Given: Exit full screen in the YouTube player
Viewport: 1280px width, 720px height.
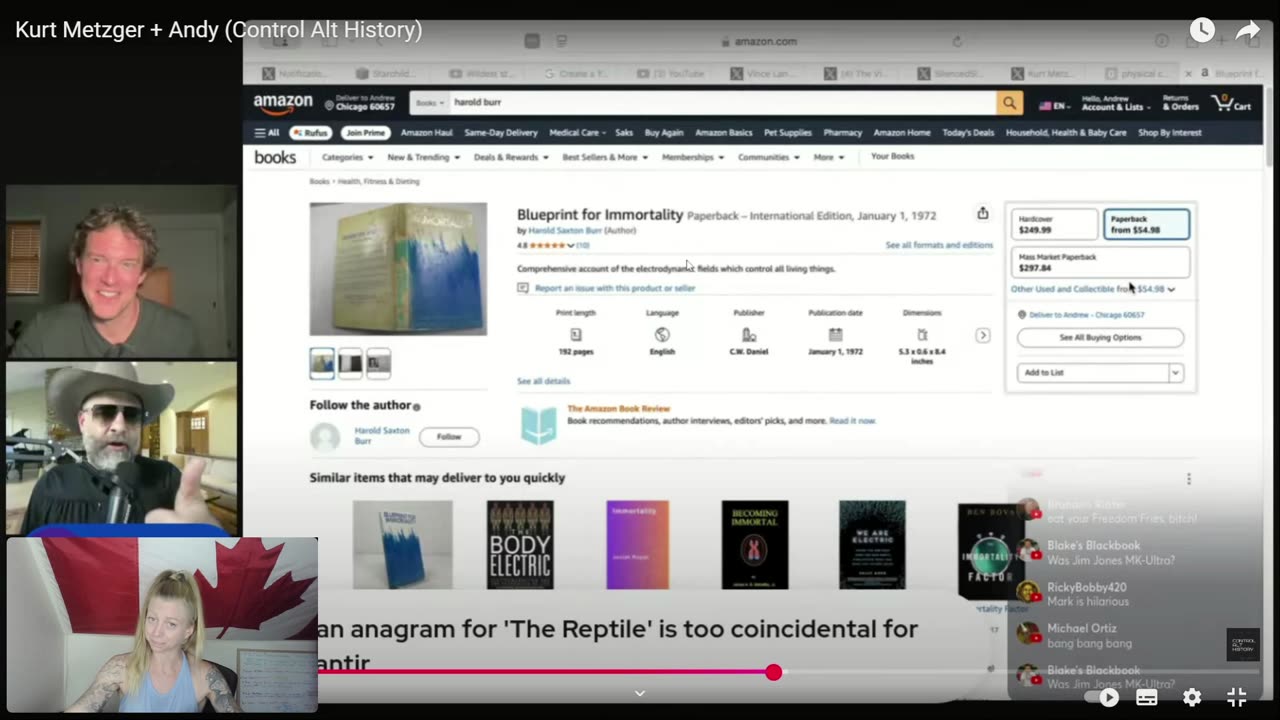Looking at the screenshot, I should [x=1237, y=697].
